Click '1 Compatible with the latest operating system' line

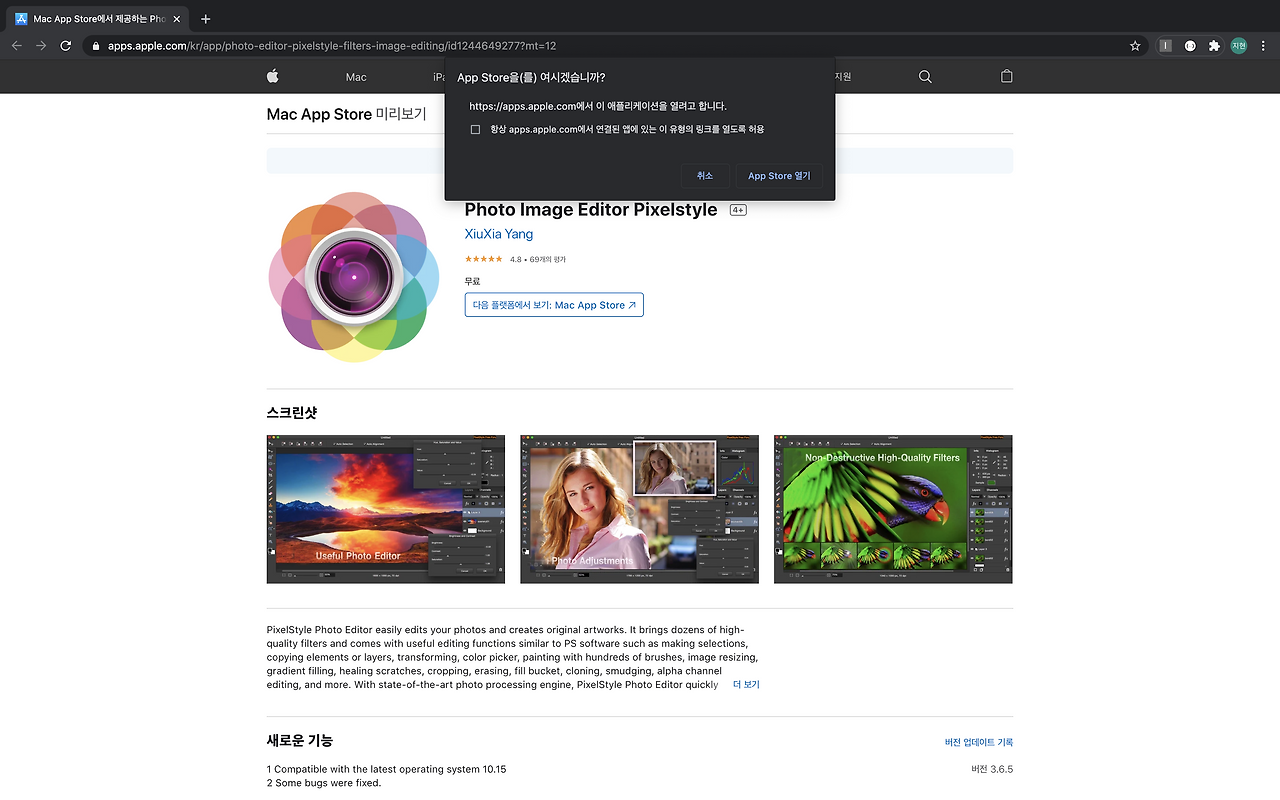pos(387,769)
